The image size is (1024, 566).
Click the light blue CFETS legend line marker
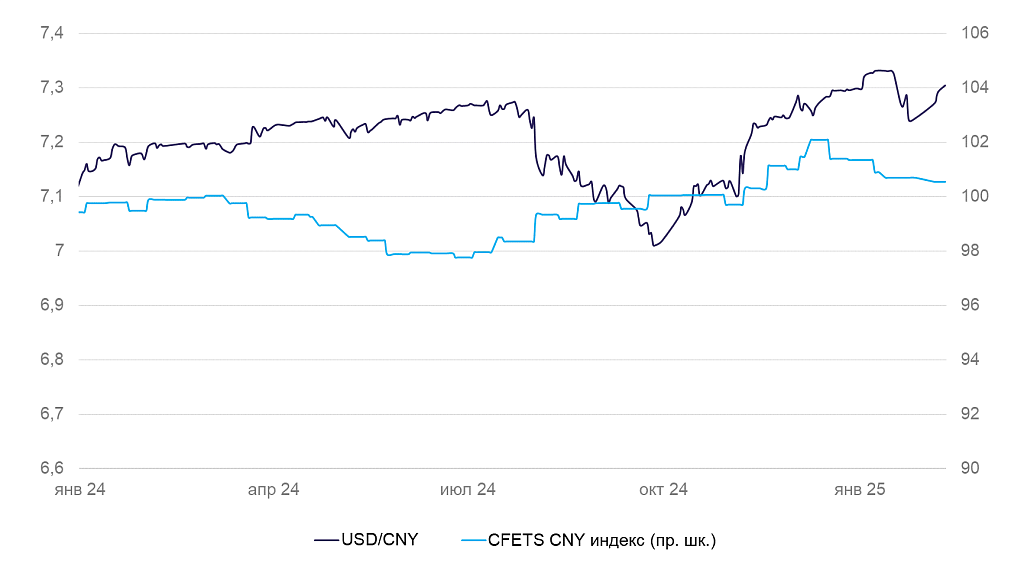(470, 540)
